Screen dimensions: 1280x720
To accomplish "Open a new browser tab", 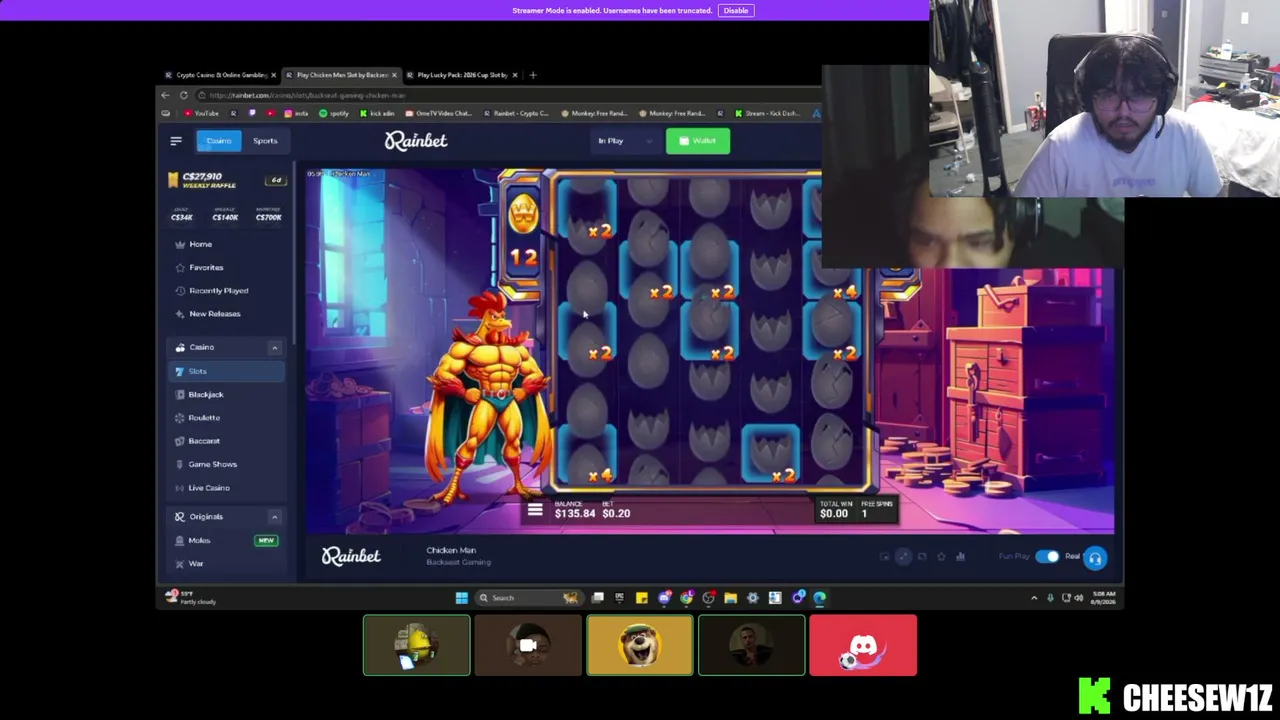I will click(x=533, y=75).
